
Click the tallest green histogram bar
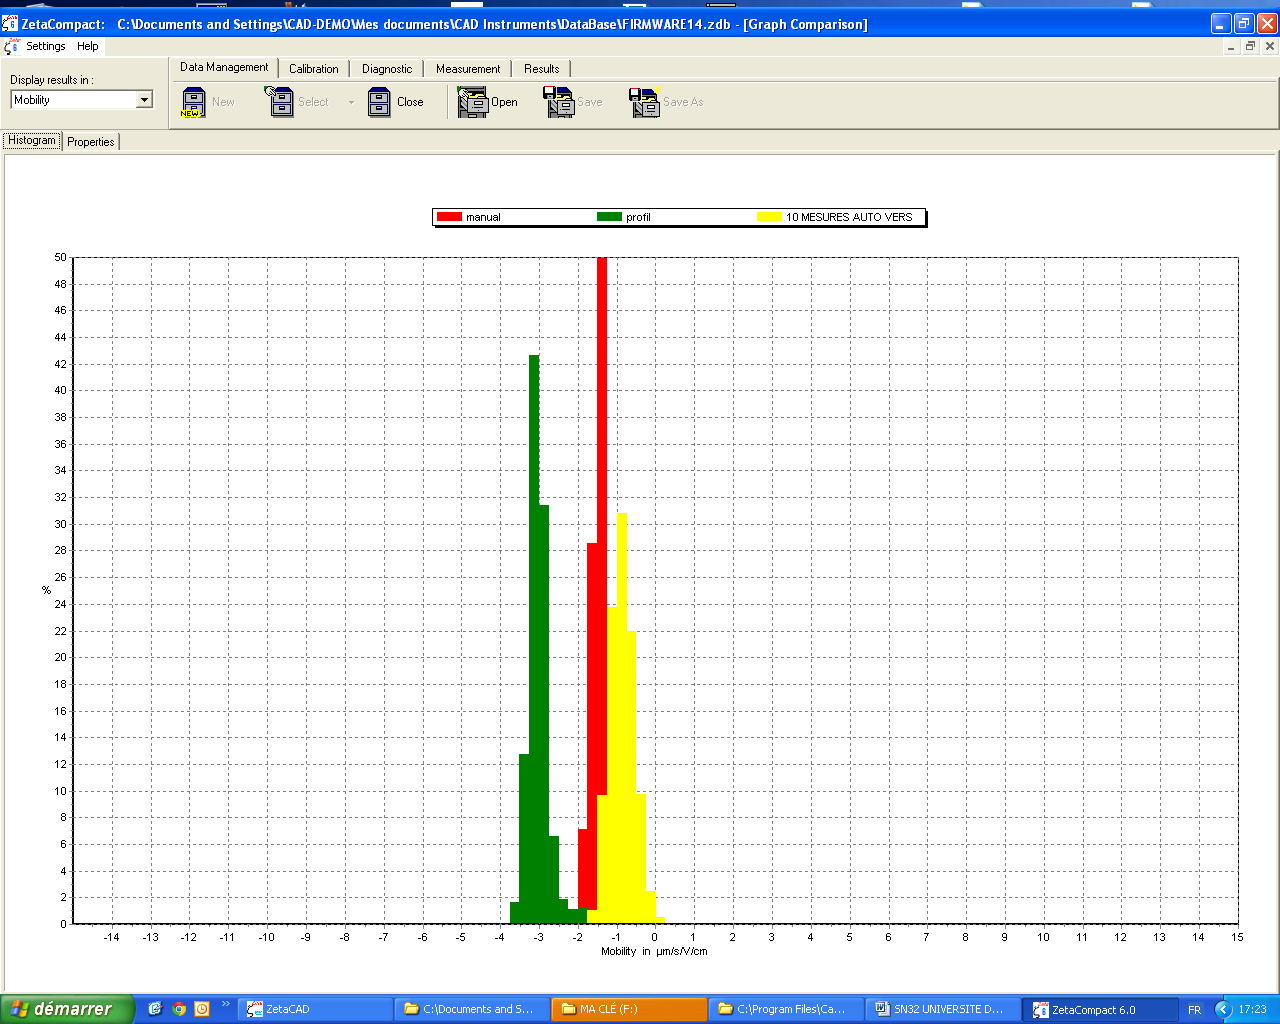(x=534, y=639)
